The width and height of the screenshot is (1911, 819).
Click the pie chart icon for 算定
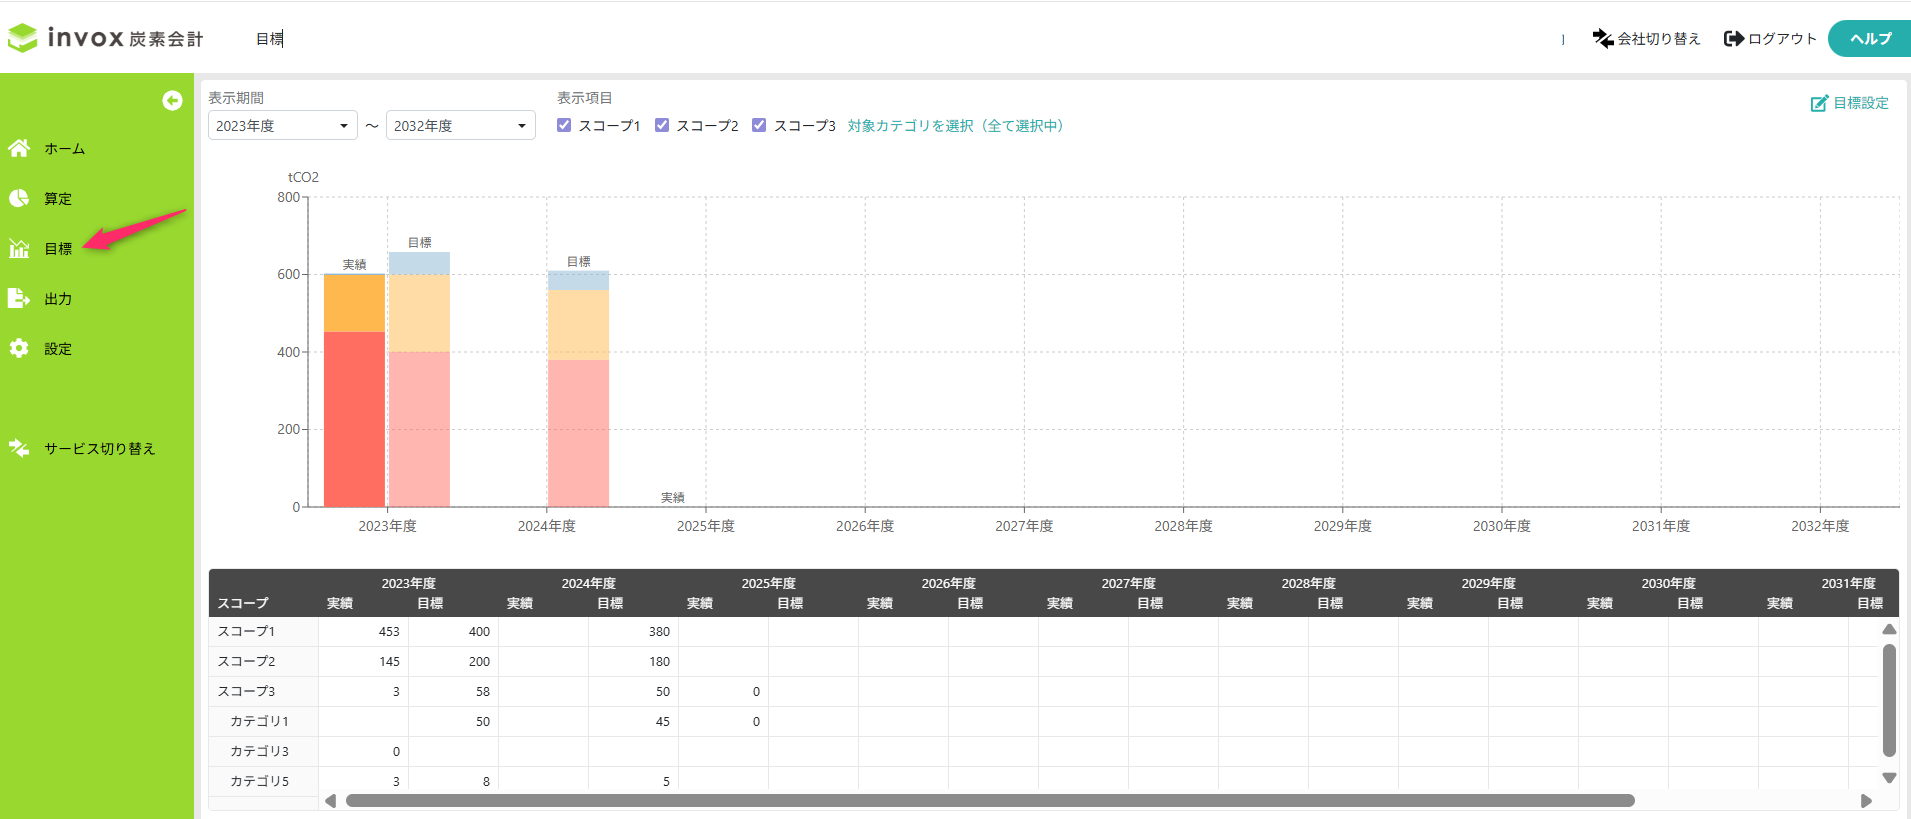pyautogui.click(x=19, y=198)
